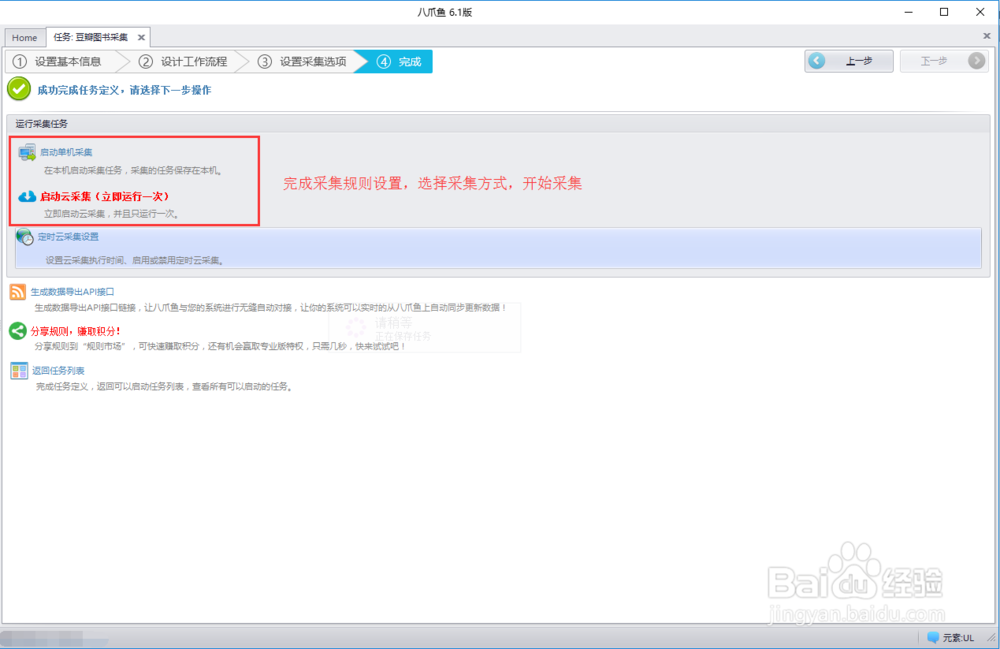Click the 上一步 button
The image size is (1000, 649).
[x=848, y=61]
